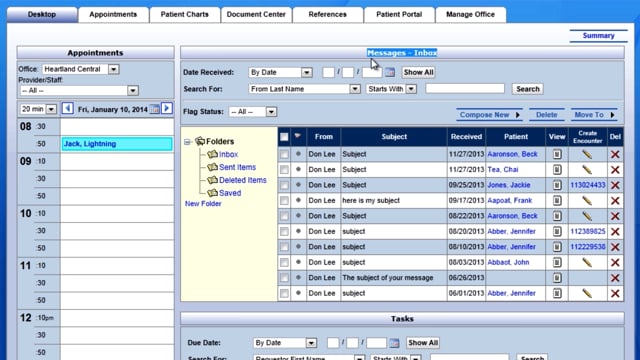
Task: Go to the next appointment day arrow
Action: [x=167, y=109]
